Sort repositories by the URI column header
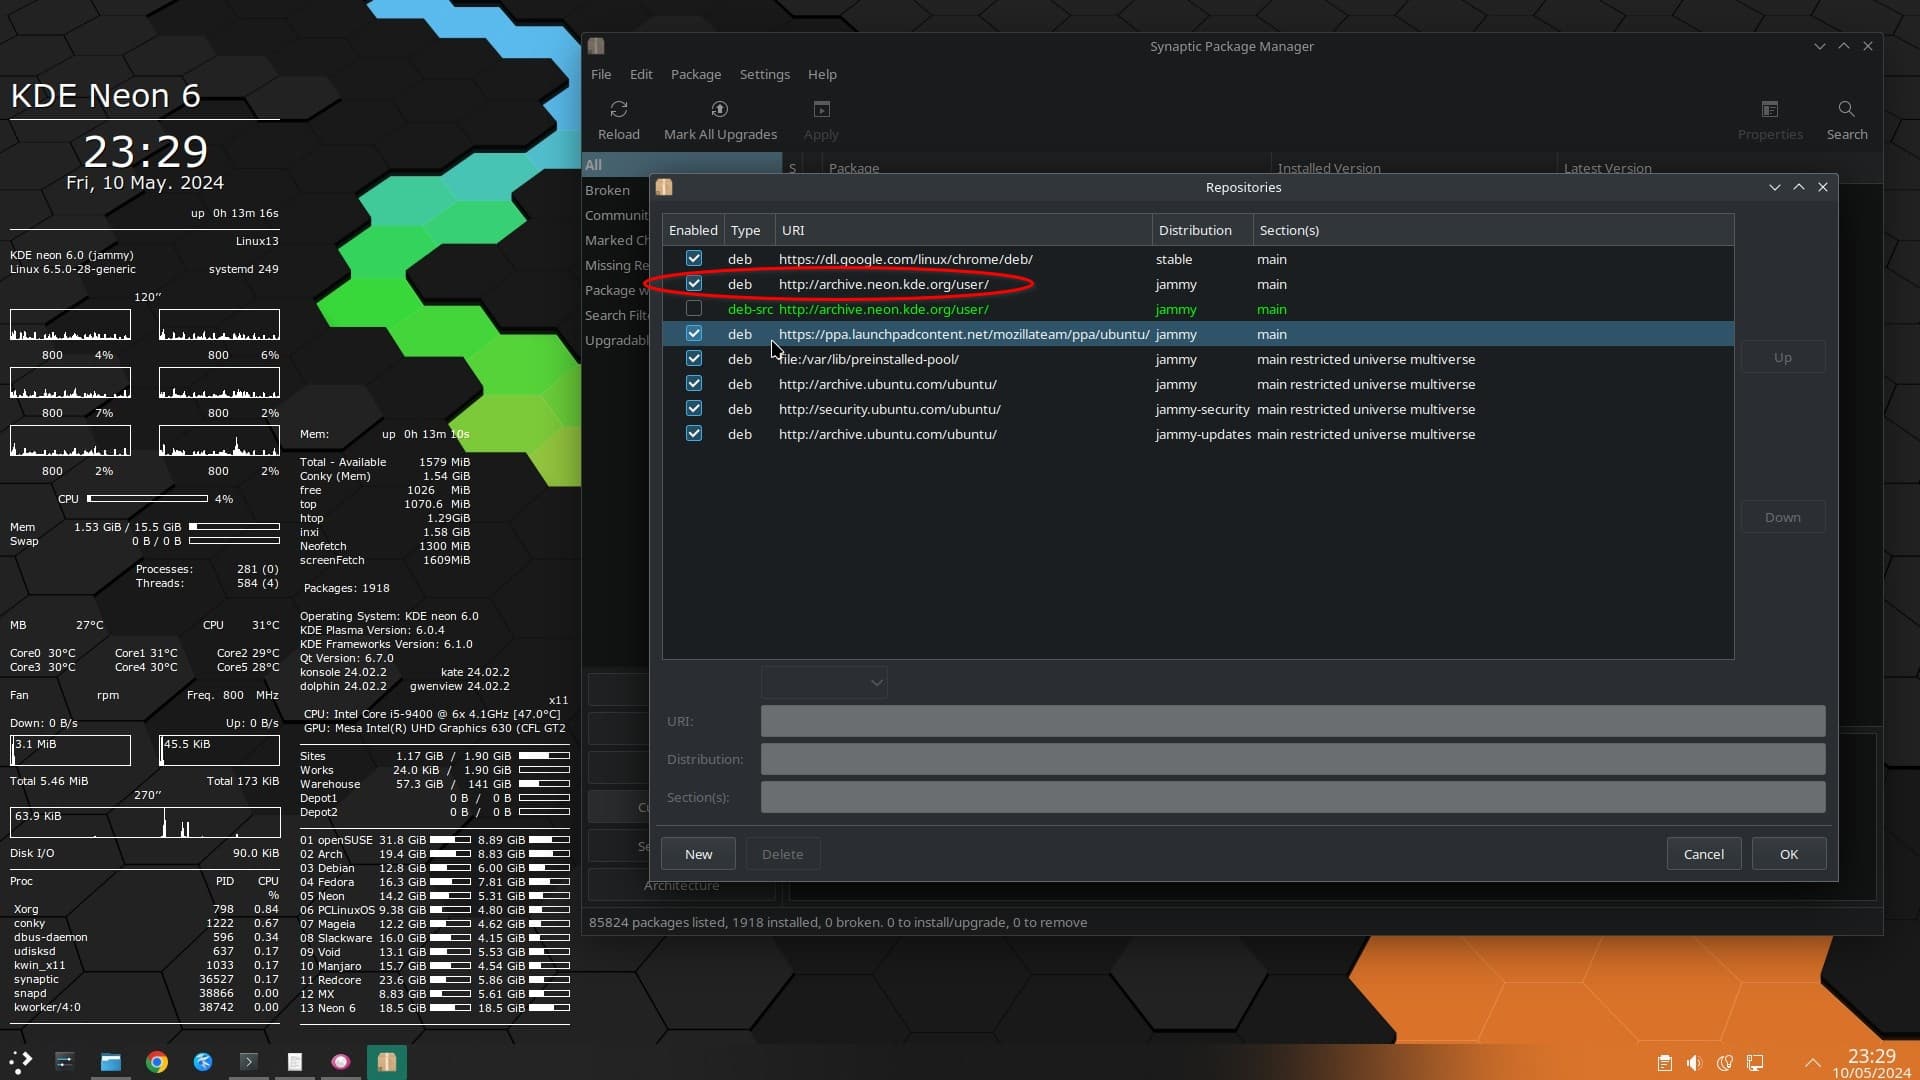 (963, 230)
